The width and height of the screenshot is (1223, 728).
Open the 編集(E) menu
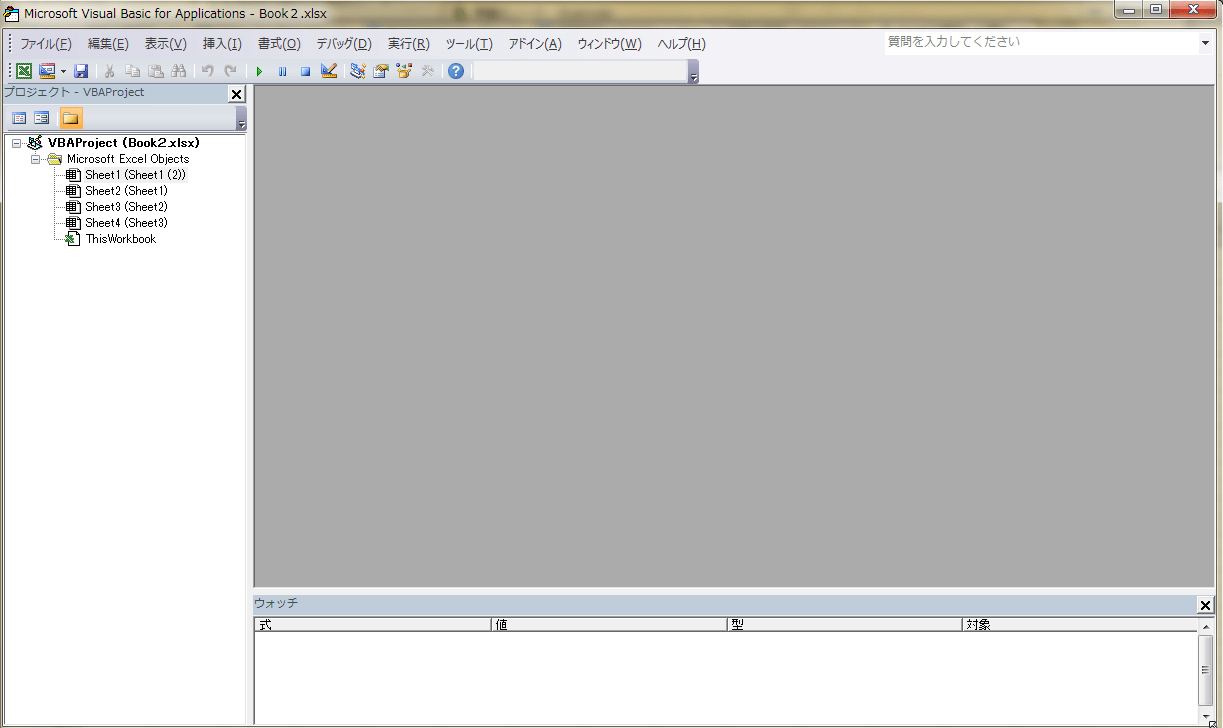(x=108, y=44)
